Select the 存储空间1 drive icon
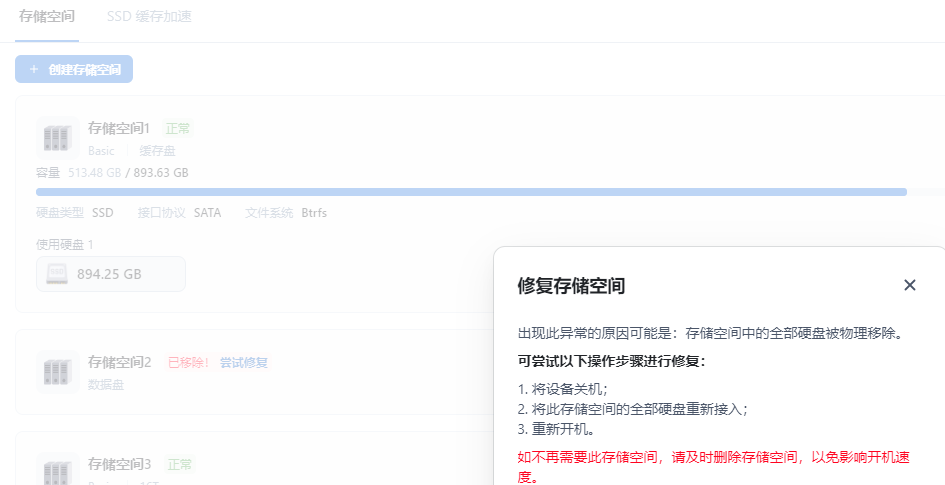The width and height of the screenshot is (945, 485). point(58,138)
